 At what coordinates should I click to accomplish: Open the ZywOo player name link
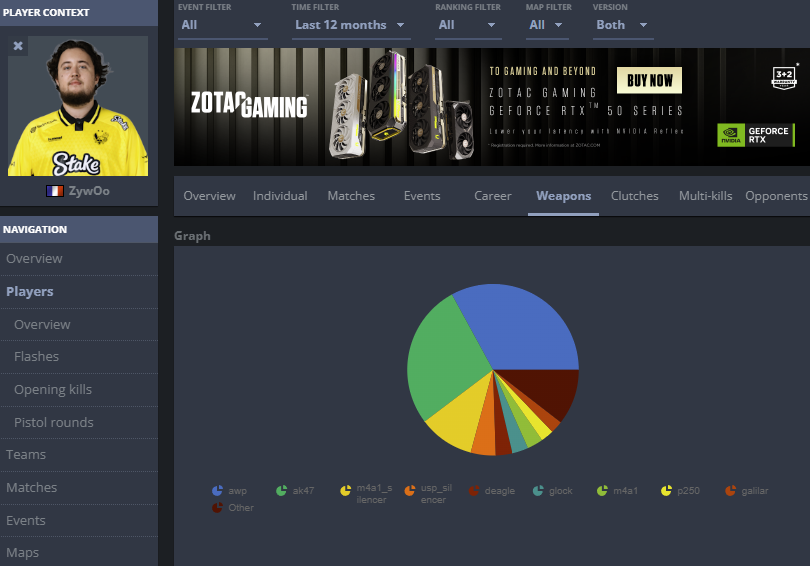pos(89,191)
